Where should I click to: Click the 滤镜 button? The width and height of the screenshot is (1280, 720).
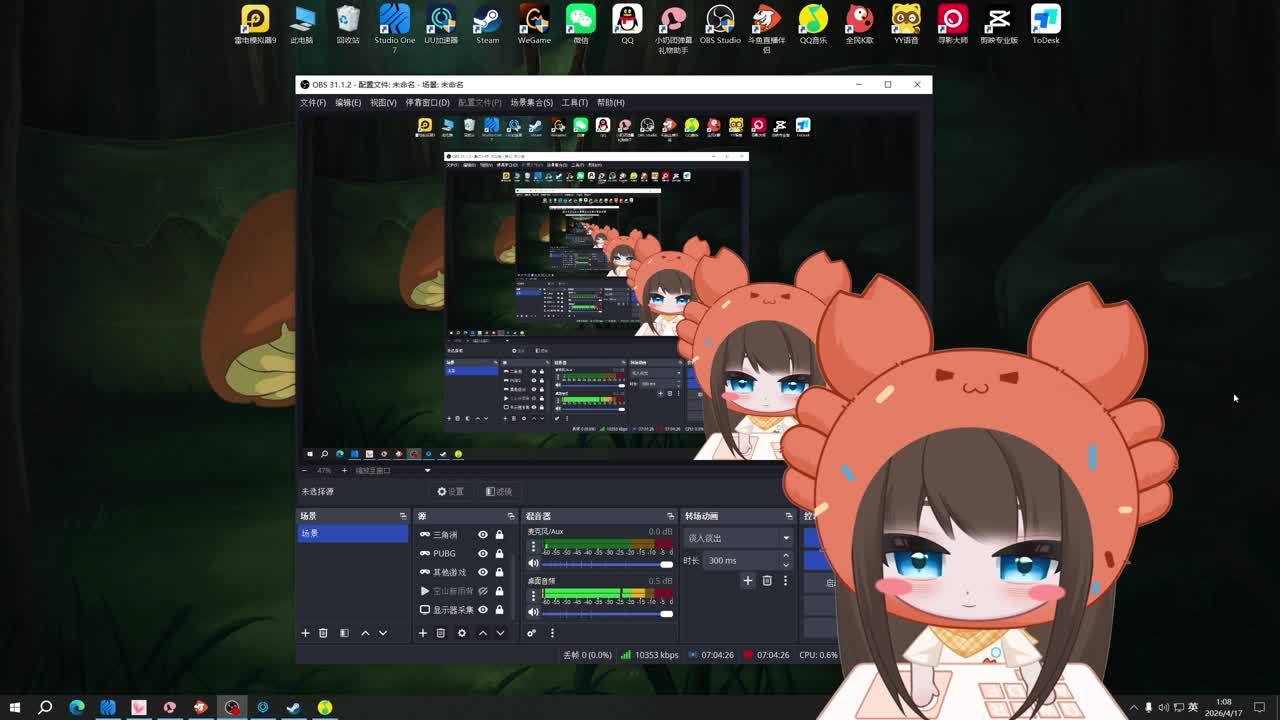[499, 491]
